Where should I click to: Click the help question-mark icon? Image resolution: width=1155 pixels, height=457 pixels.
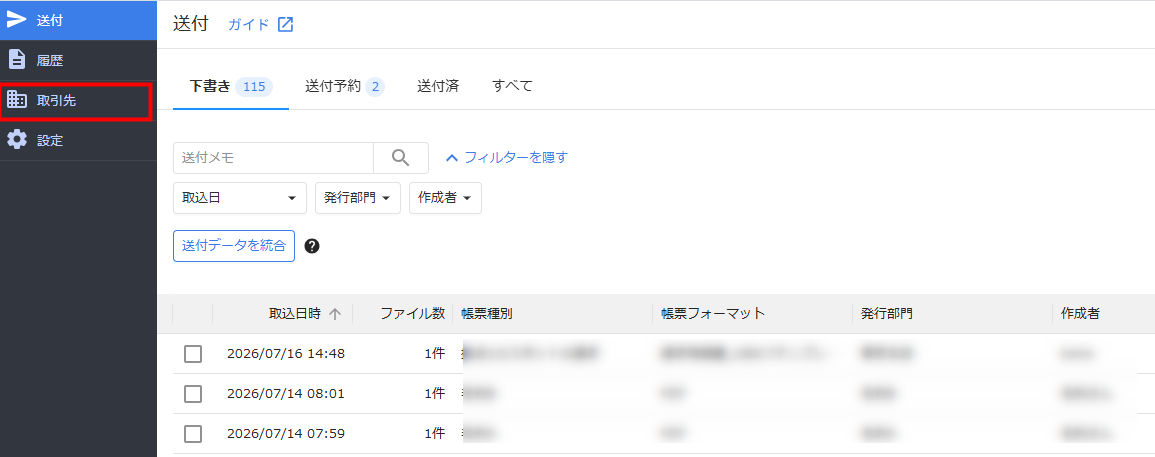312,246
